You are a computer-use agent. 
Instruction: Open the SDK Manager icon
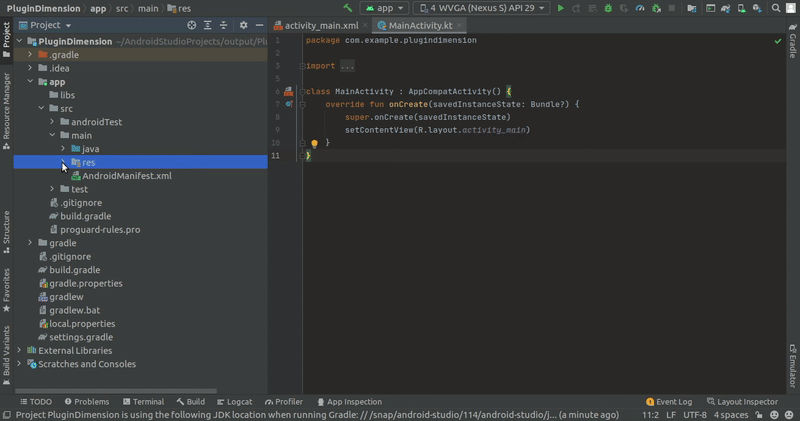click(x=757, y=8)
